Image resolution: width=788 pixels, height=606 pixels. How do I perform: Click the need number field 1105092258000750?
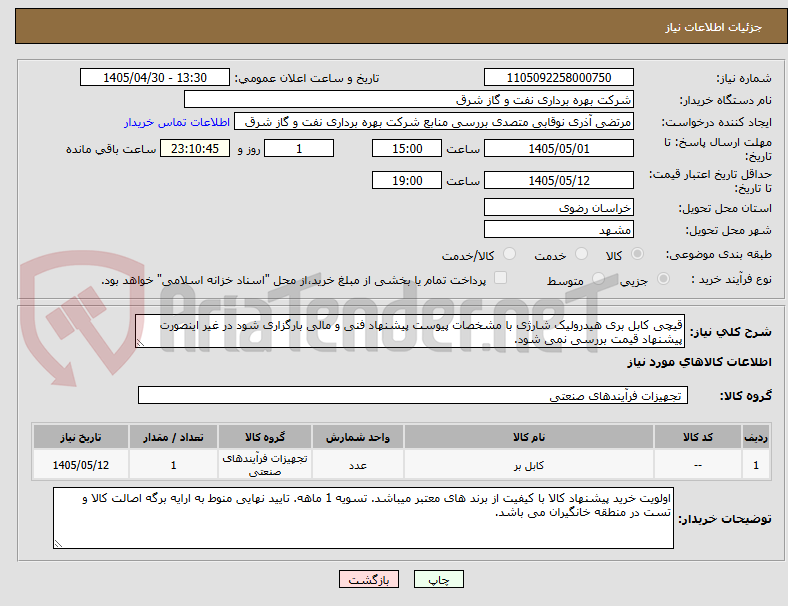click(558, 77)
